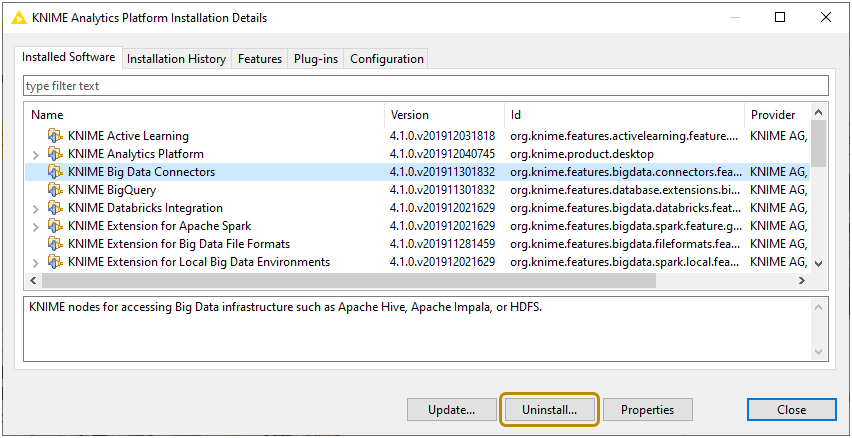Click version 4.1.0.v201911281459 cell

[x=442, y=243]
